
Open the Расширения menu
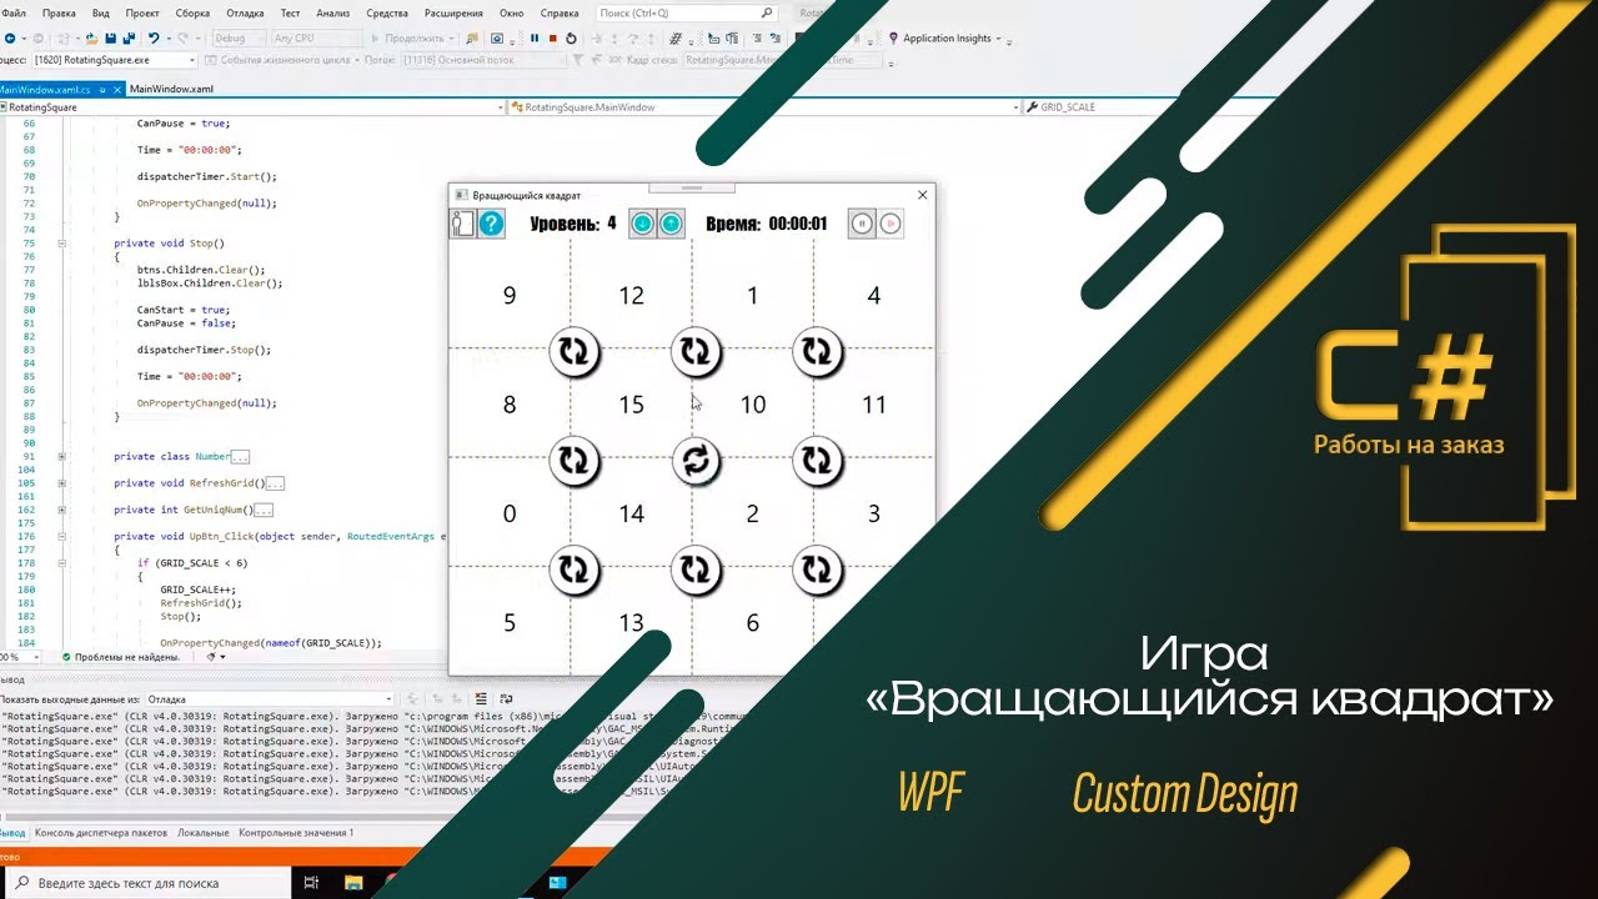pos(454,13)
